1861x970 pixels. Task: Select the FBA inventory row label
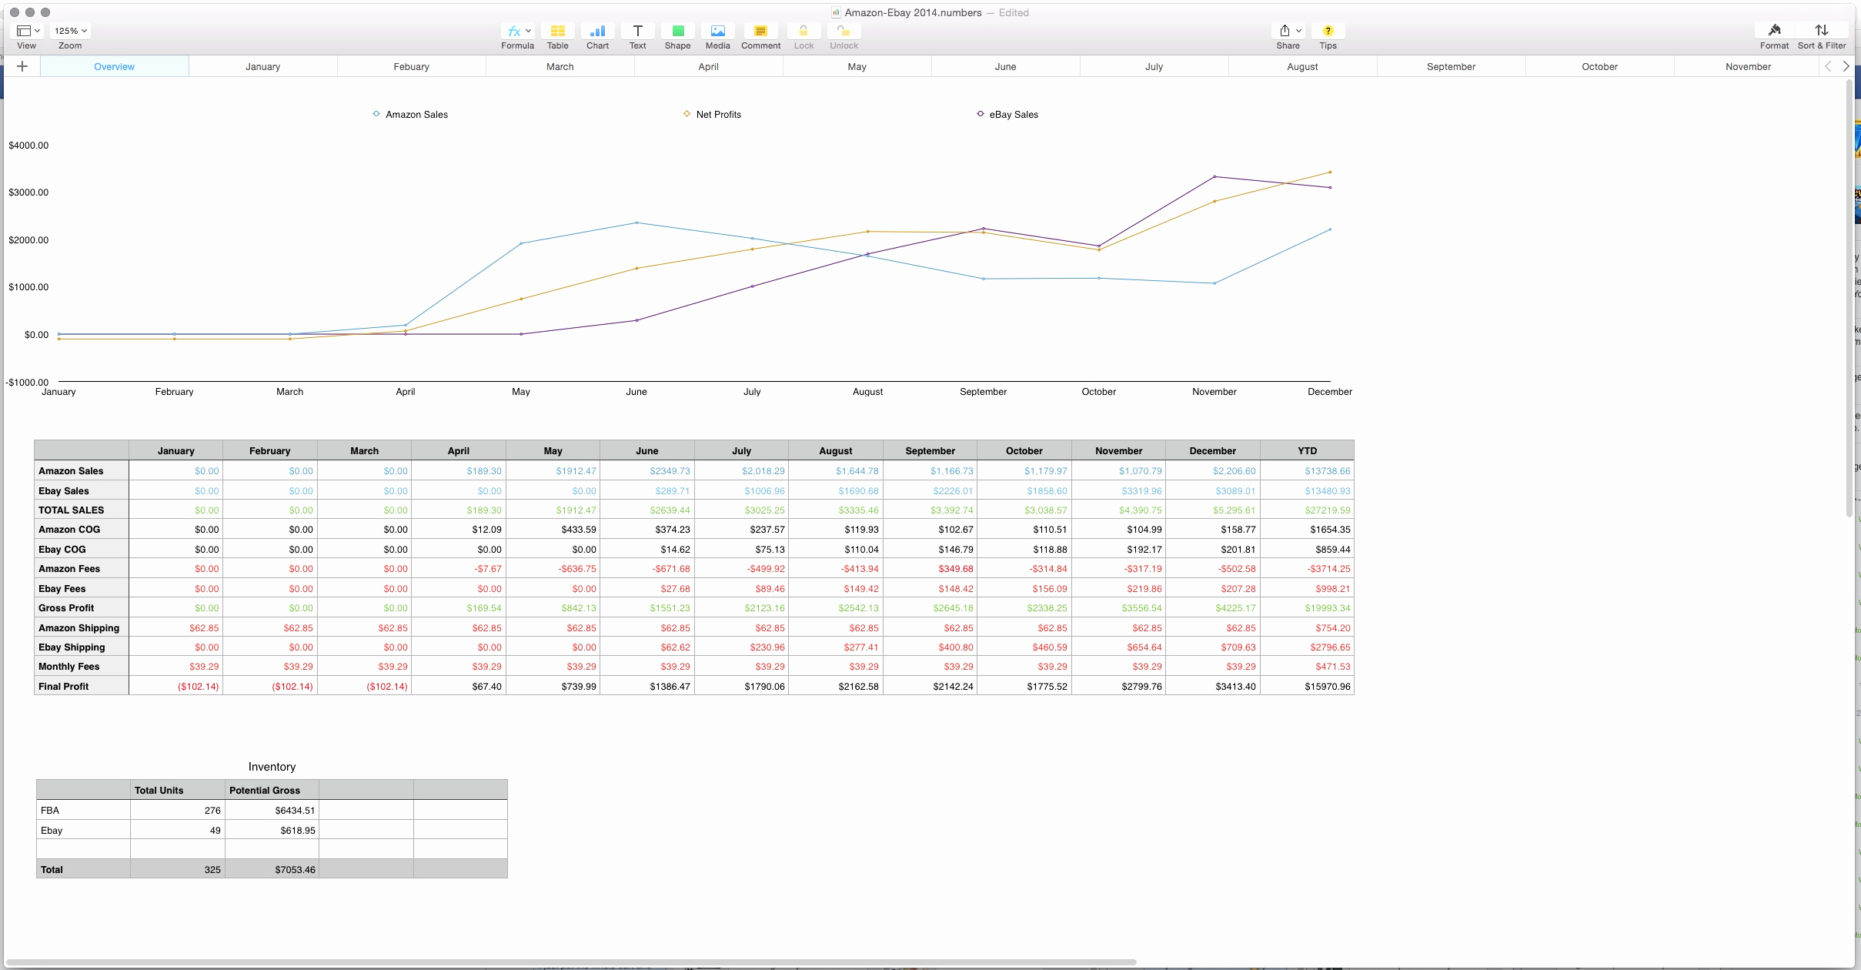click(83, 810)
